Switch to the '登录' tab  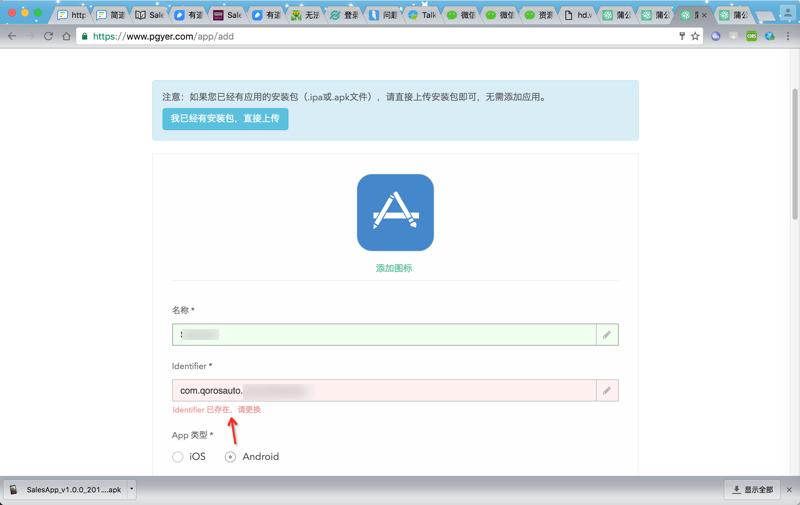[x=344, y=15]
